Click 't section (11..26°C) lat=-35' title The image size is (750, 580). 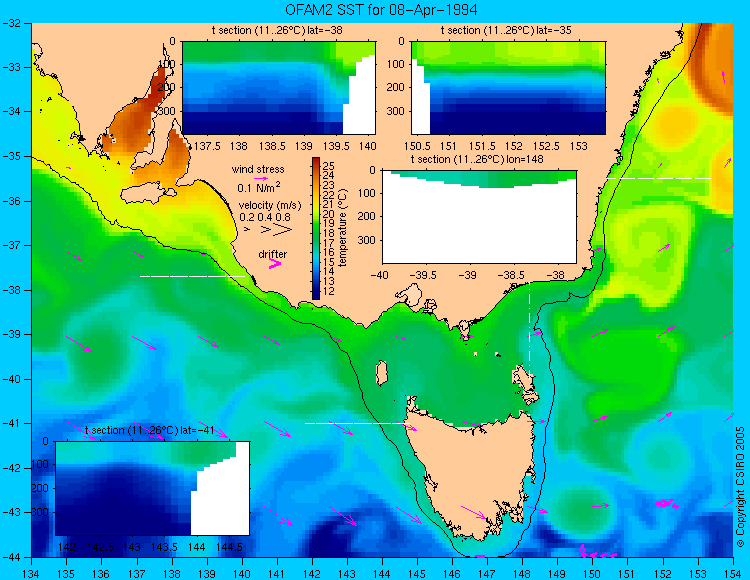click(506, 30)
